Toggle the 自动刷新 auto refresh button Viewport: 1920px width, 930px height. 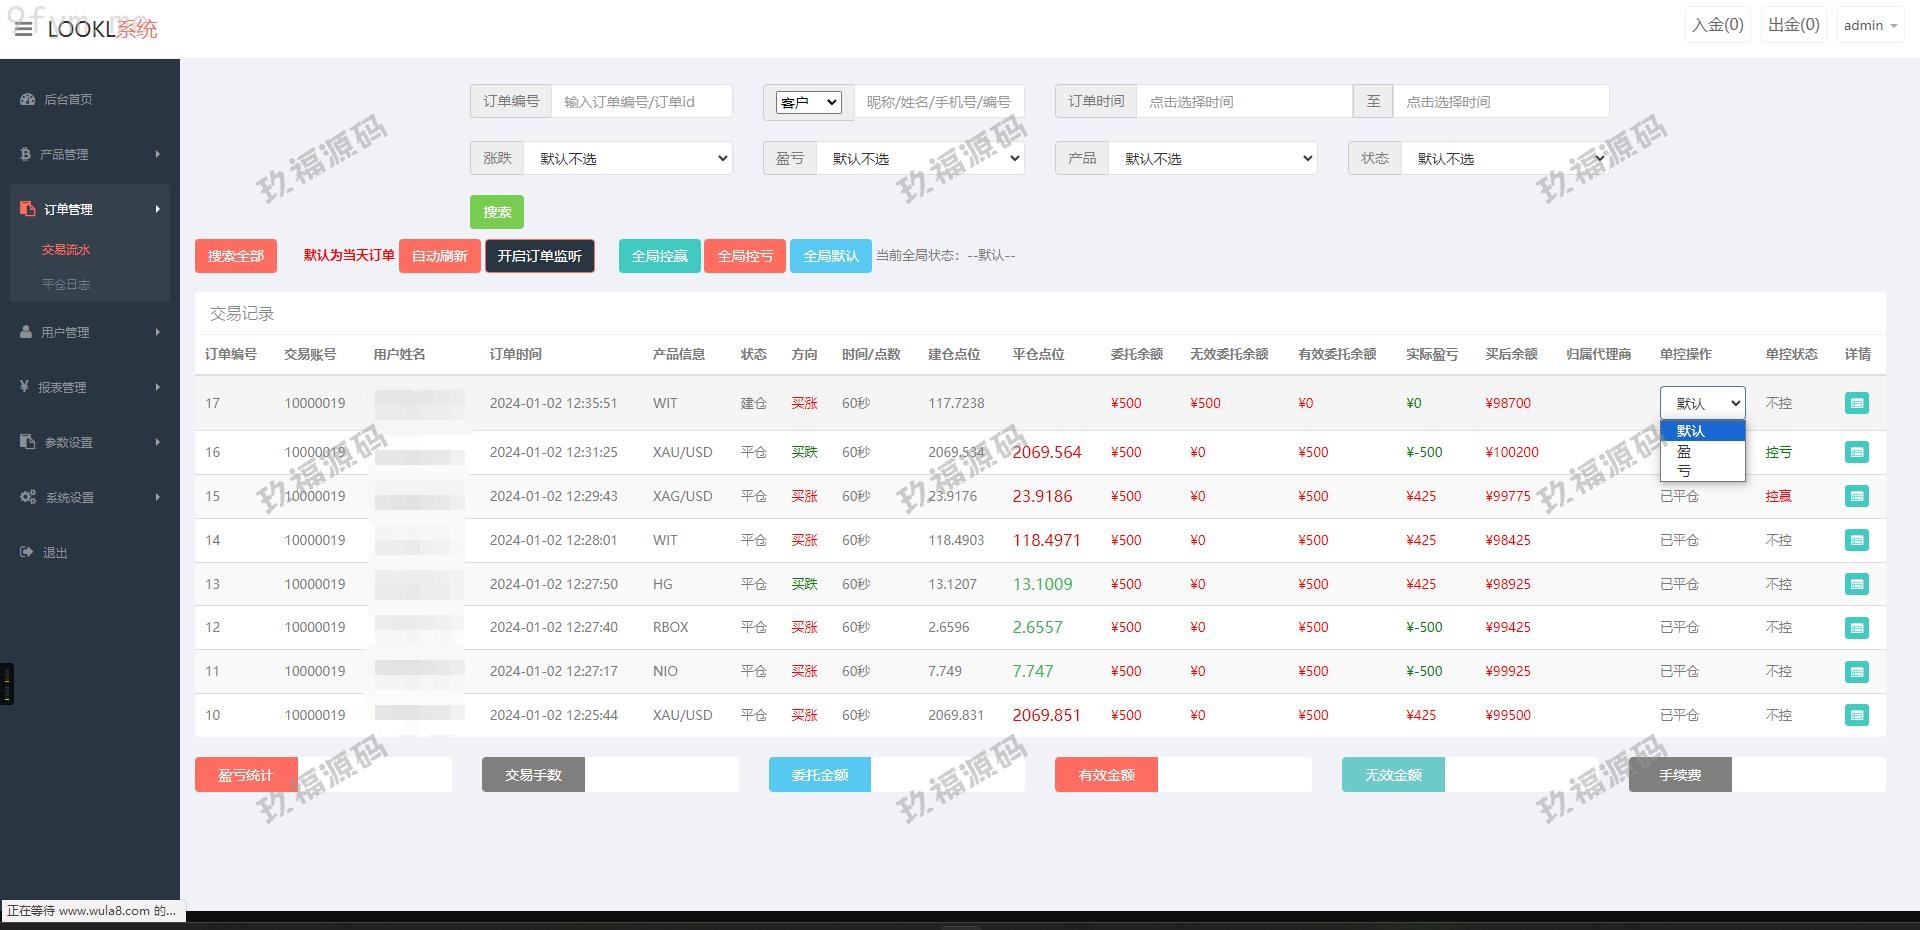pos(440,256)
